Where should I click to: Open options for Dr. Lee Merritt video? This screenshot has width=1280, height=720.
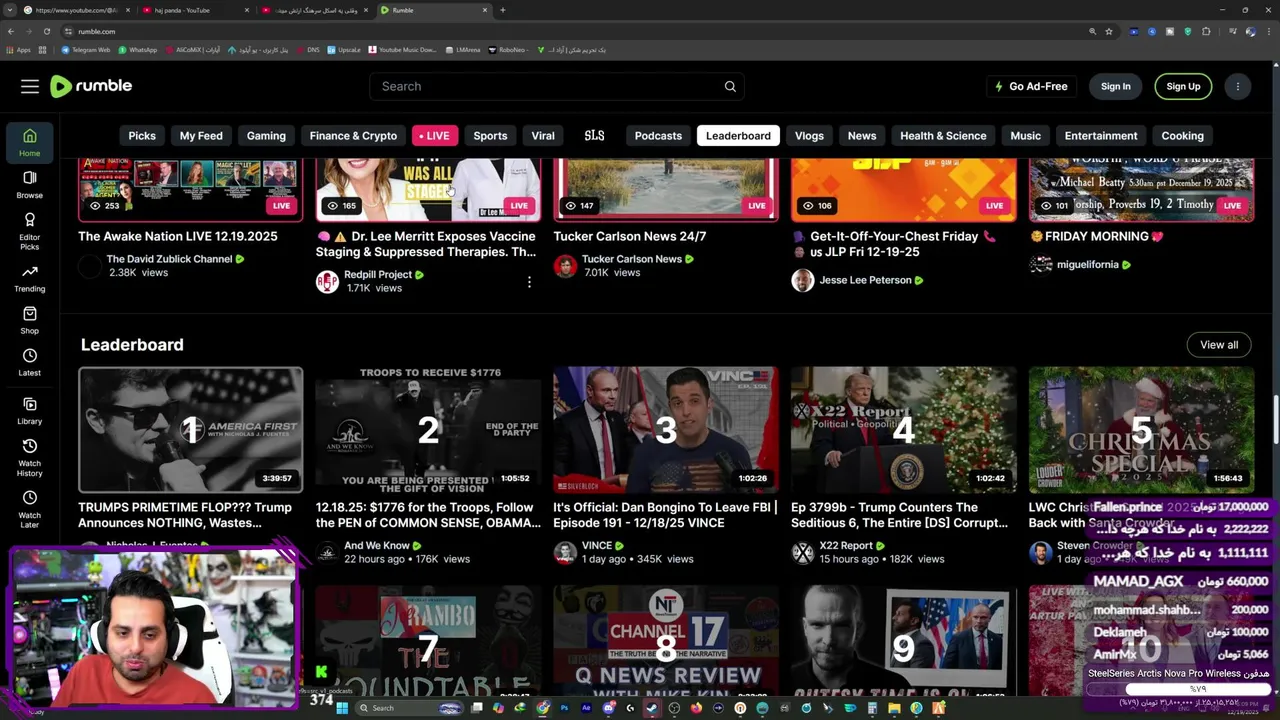tap(529, 282)
